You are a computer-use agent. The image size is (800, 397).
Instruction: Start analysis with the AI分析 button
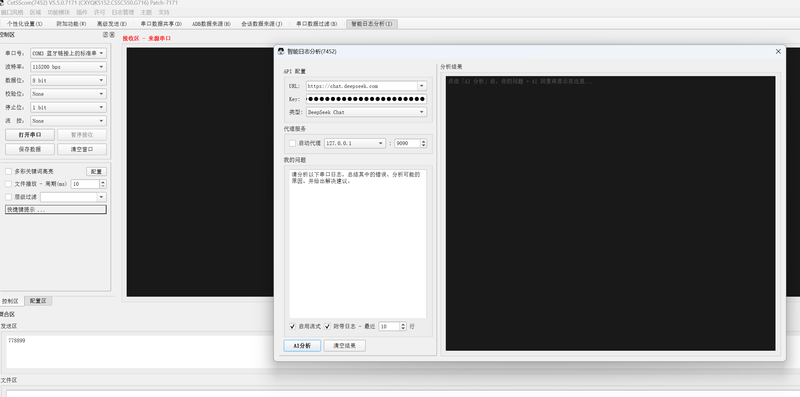point(302,346)
